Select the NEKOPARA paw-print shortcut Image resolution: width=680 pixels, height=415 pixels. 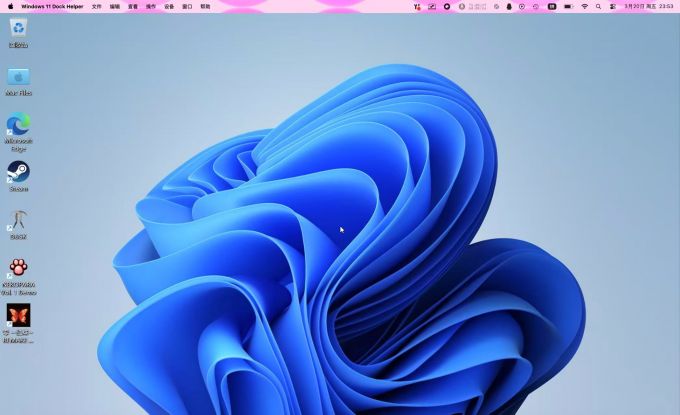pyautogui.click(x=18, y=277)
